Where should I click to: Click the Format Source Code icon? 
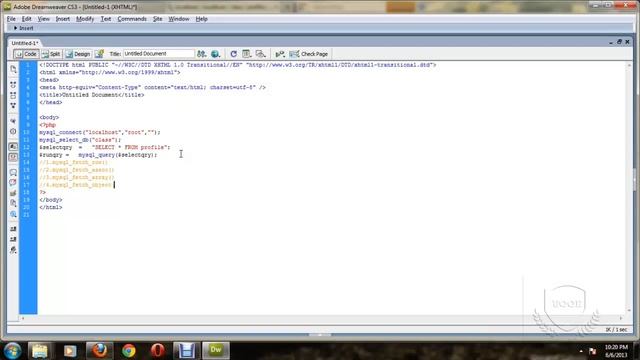[x=13, y=250]
